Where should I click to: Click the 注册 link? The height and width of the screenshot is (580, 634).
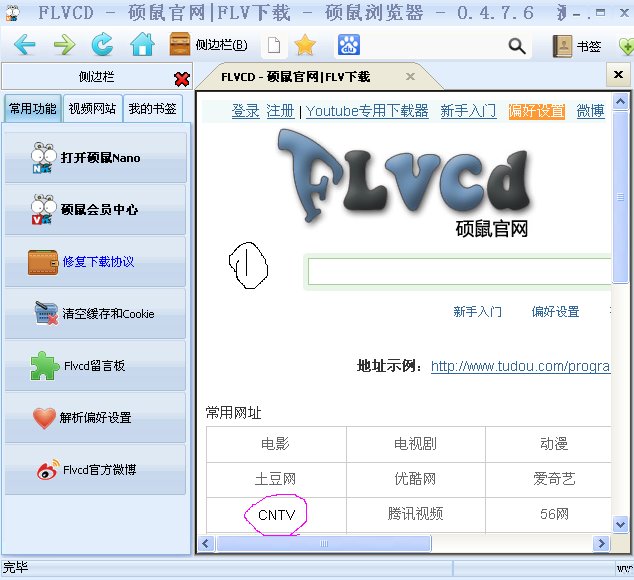(280, 110)
